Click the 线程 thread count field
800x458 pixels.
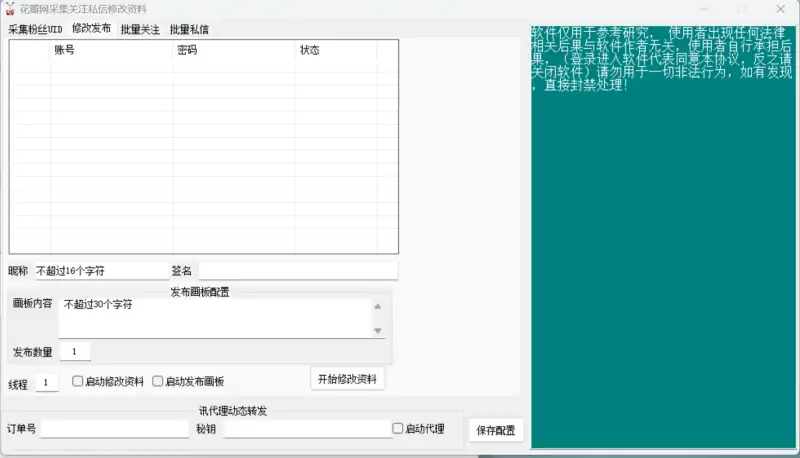point(47,383)
